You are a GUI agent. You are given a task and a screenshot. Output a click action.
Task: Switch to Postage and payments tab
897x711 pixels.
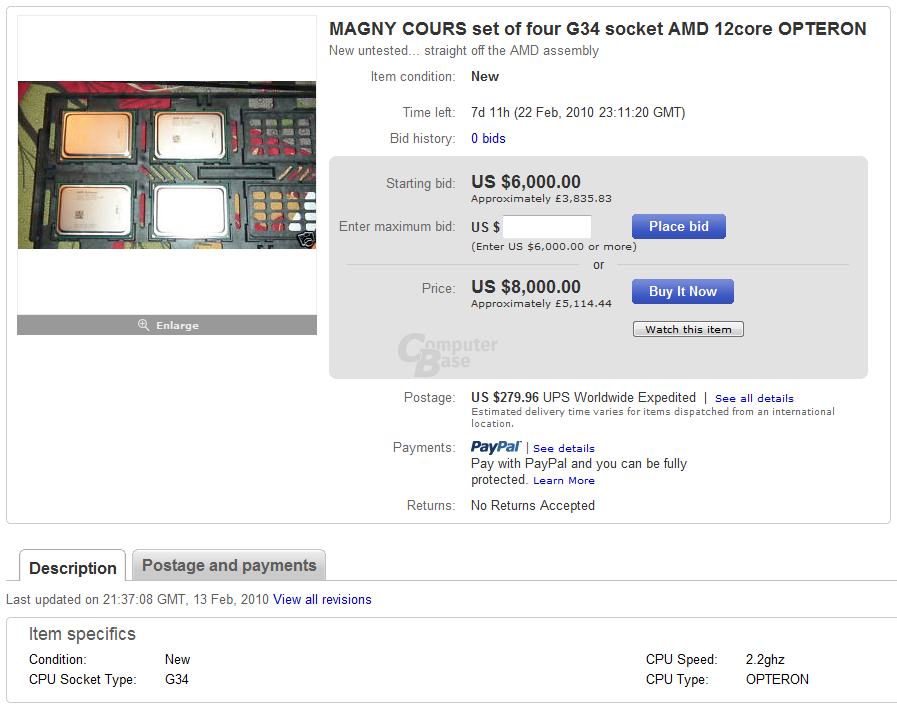tap(229, 565)
